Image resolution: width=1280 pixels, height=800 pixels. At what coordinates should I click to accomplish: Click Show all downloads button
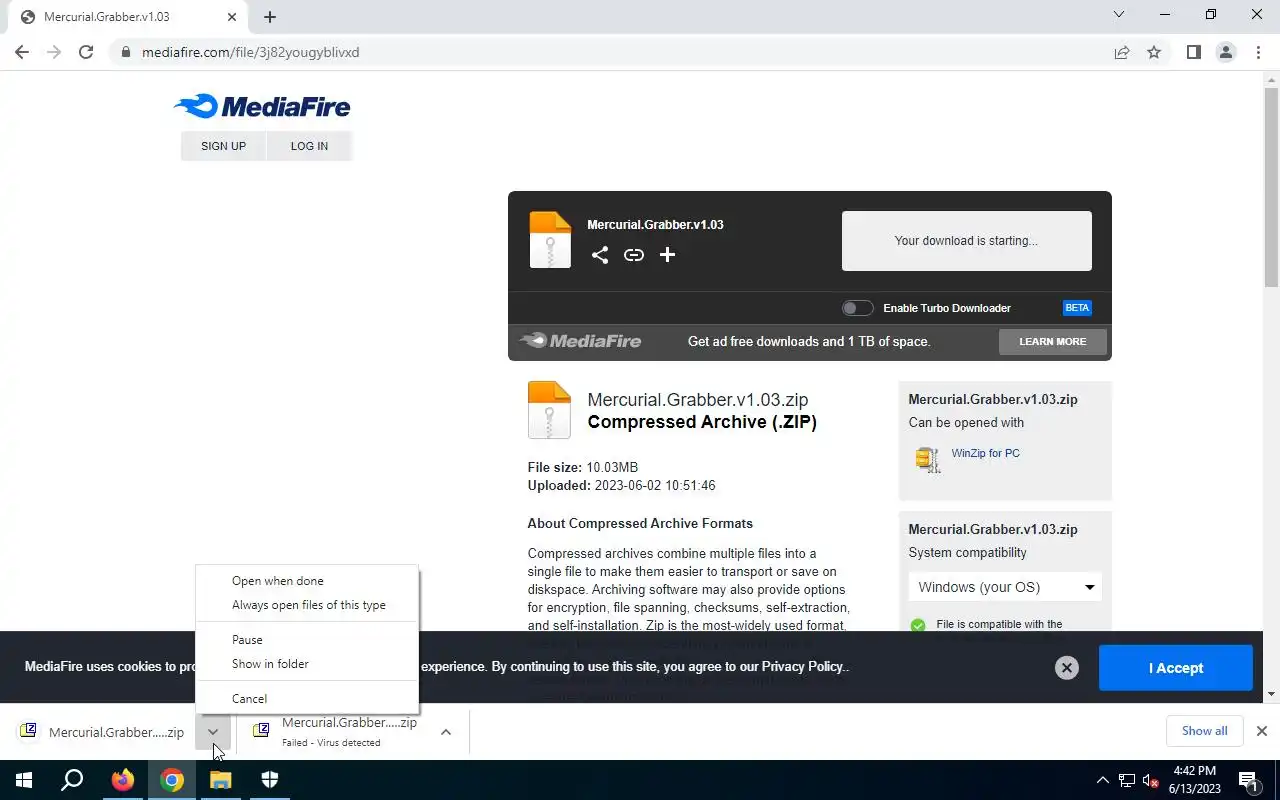click(1204, 731)
